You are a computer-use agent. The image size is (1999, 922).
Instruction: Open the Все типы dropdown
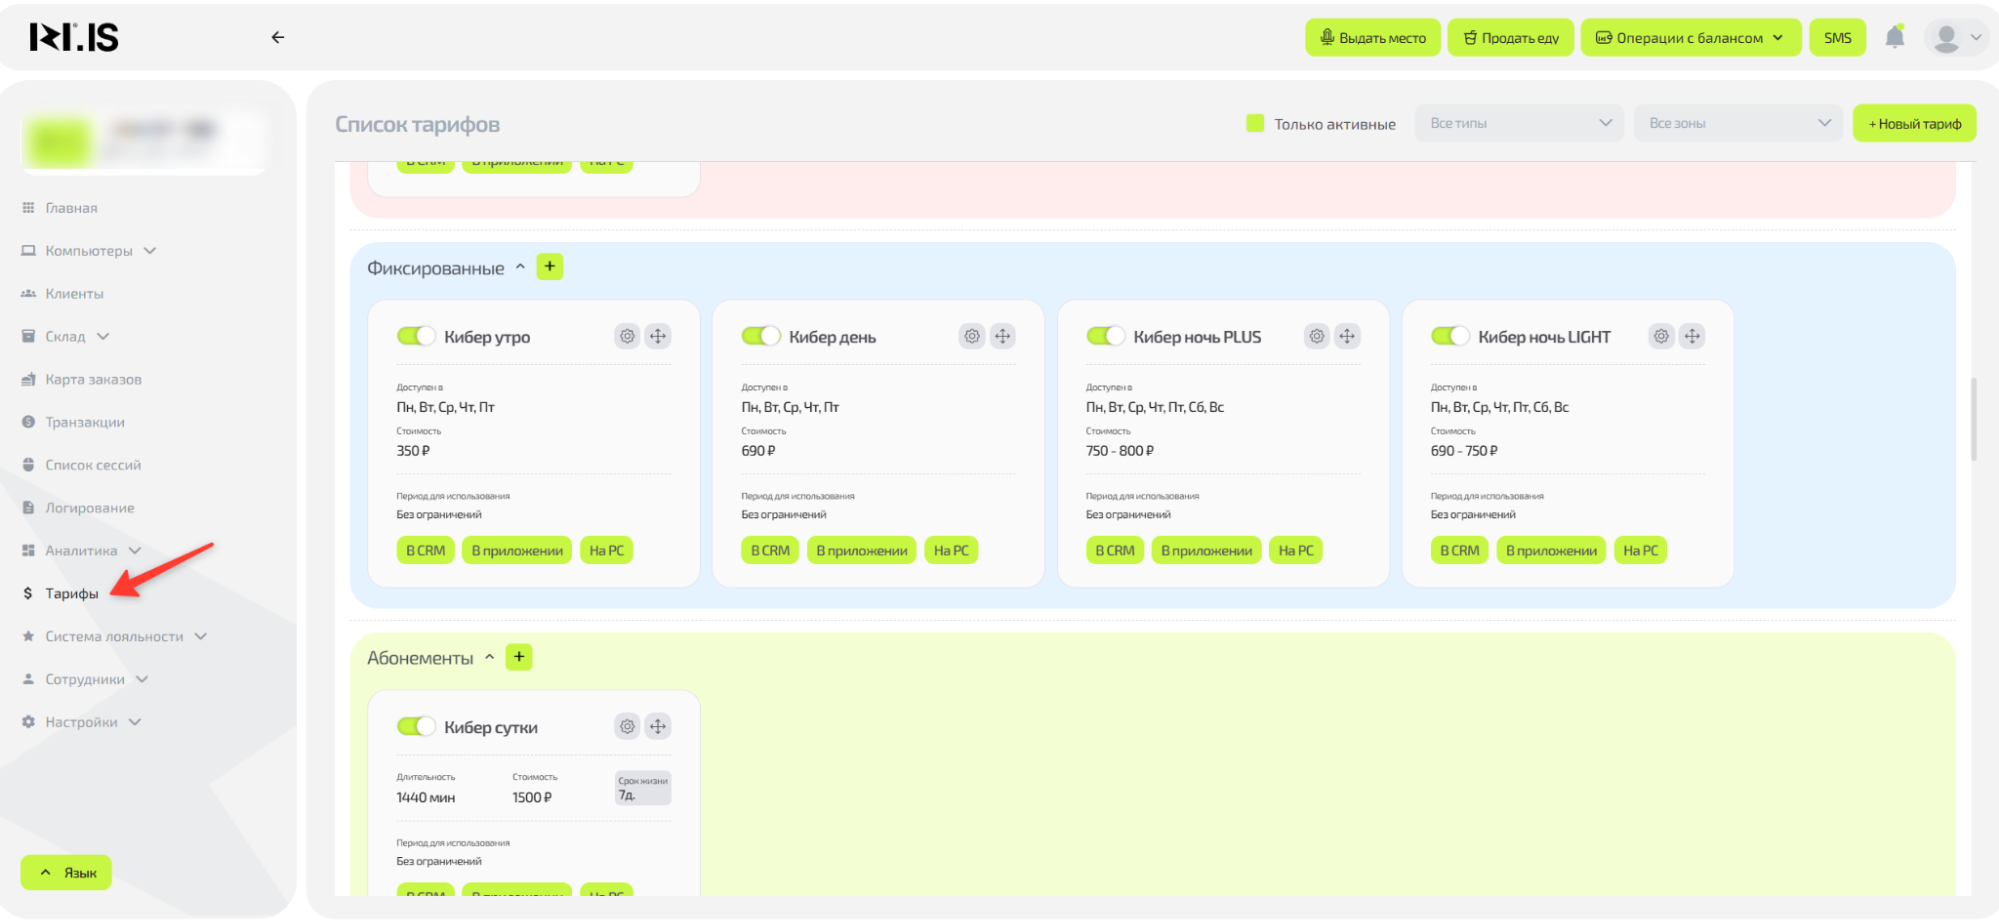pyautogui.click(x=1519, y=123)
